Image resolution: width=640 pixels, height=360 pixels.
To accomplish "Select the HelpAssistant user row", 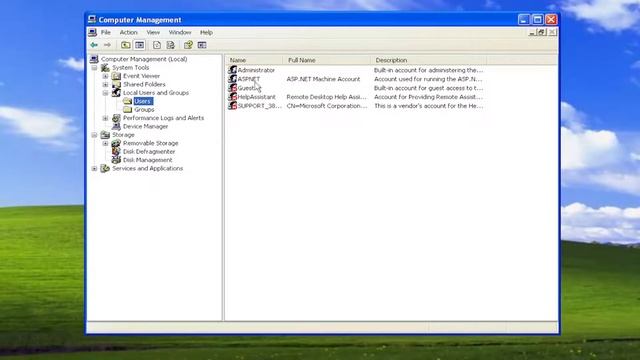I will tap(356, 97).
